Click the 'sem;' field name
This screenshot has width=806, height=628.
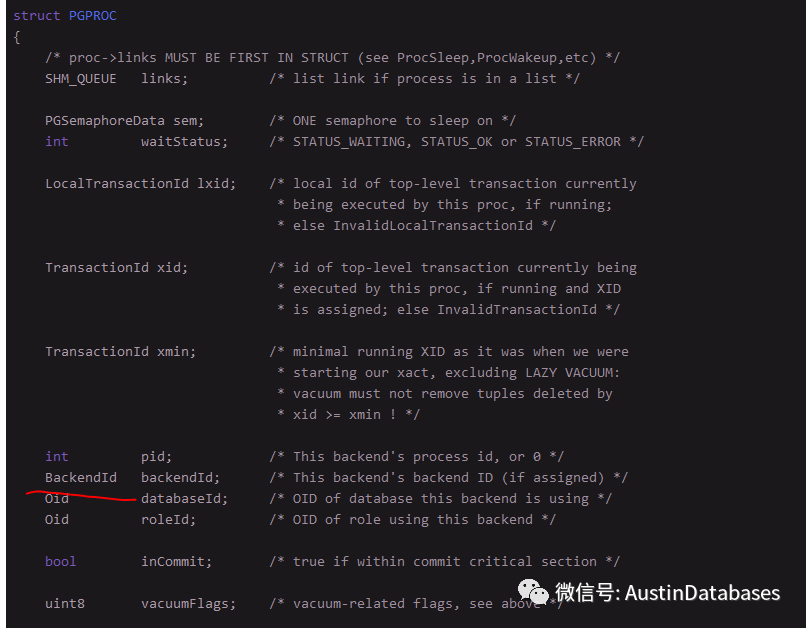[189, 121]
